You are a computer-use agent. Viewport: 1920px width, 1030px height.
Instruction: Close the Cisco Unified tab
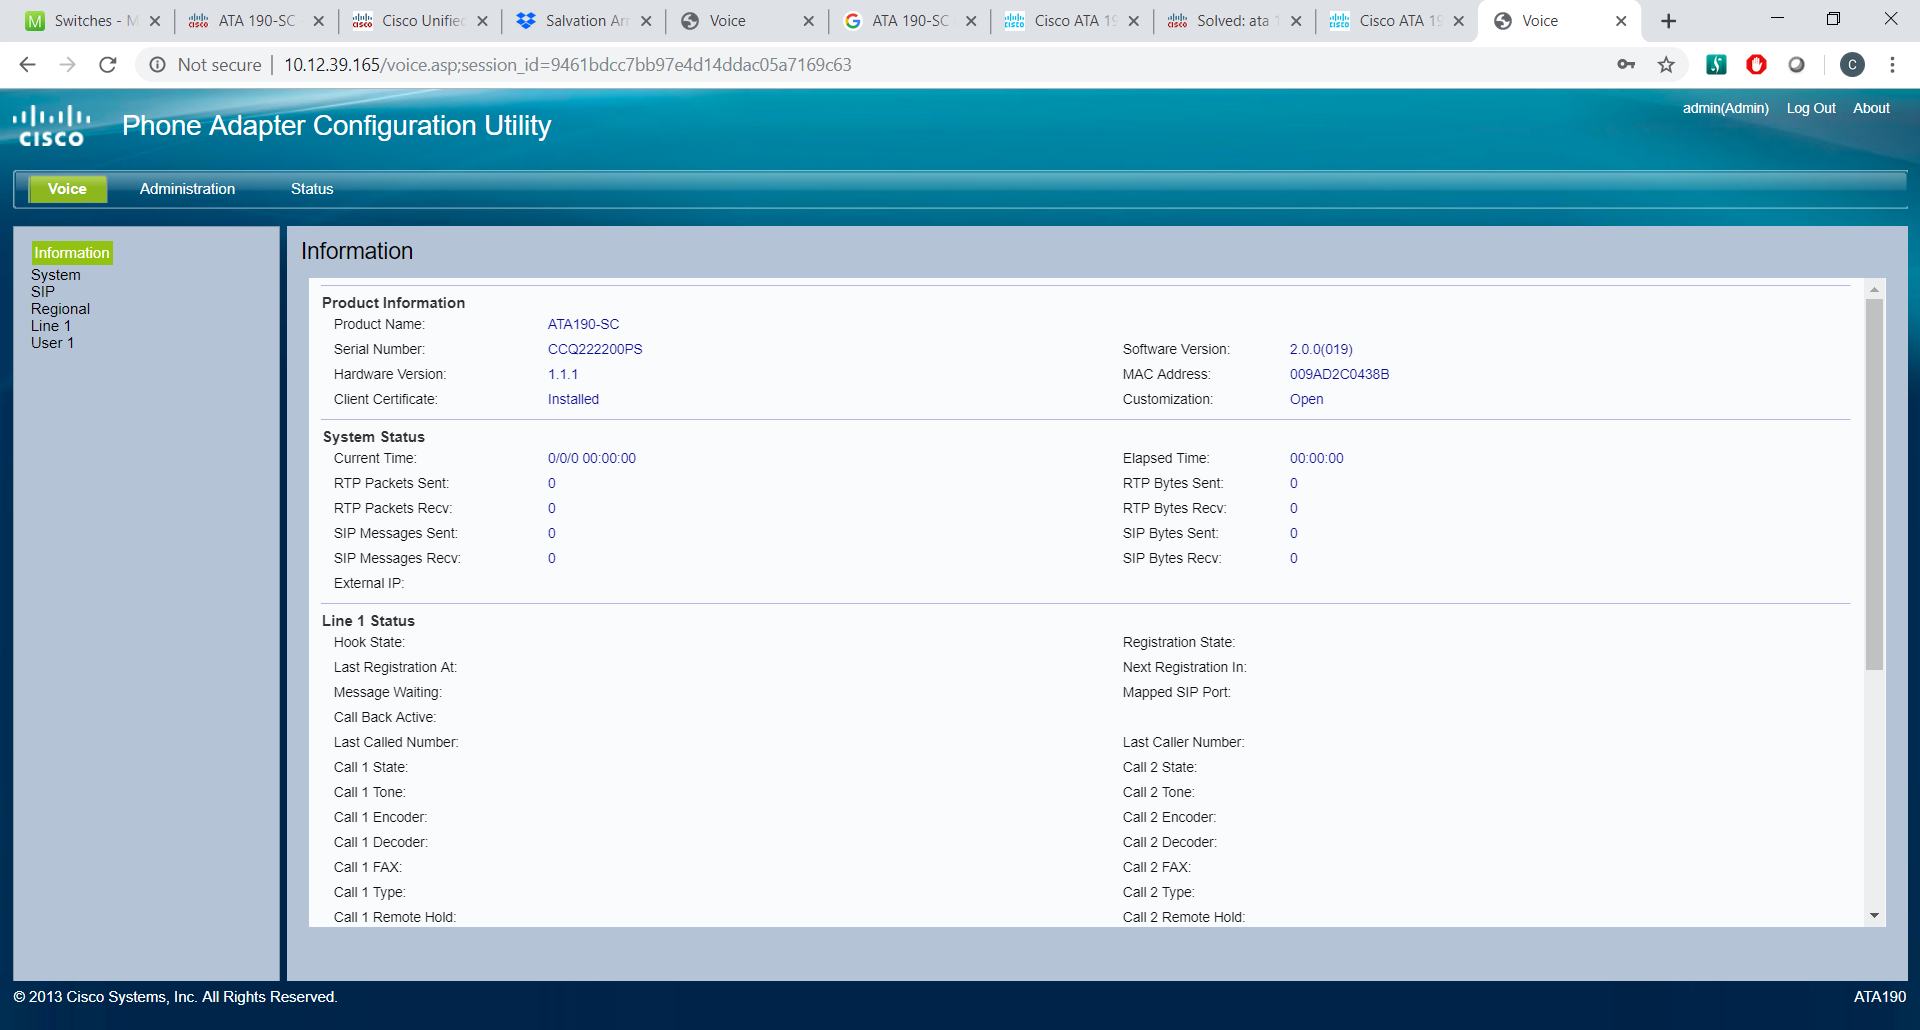(x=482, y=21)
